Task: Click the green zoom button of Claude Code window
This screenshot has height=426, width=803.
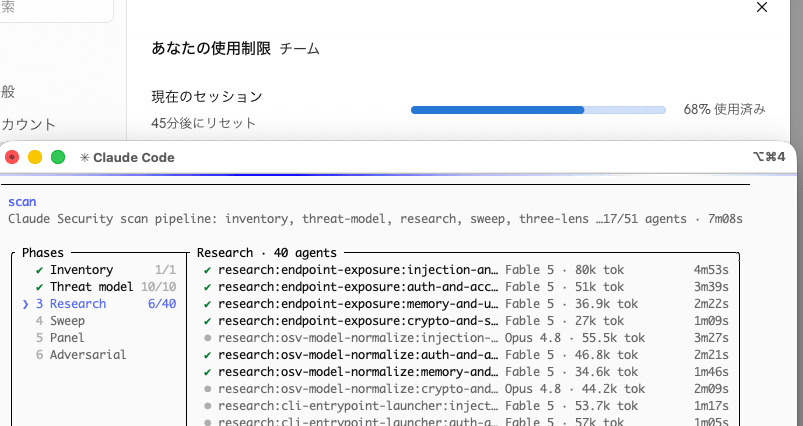Action: (58, 157)
